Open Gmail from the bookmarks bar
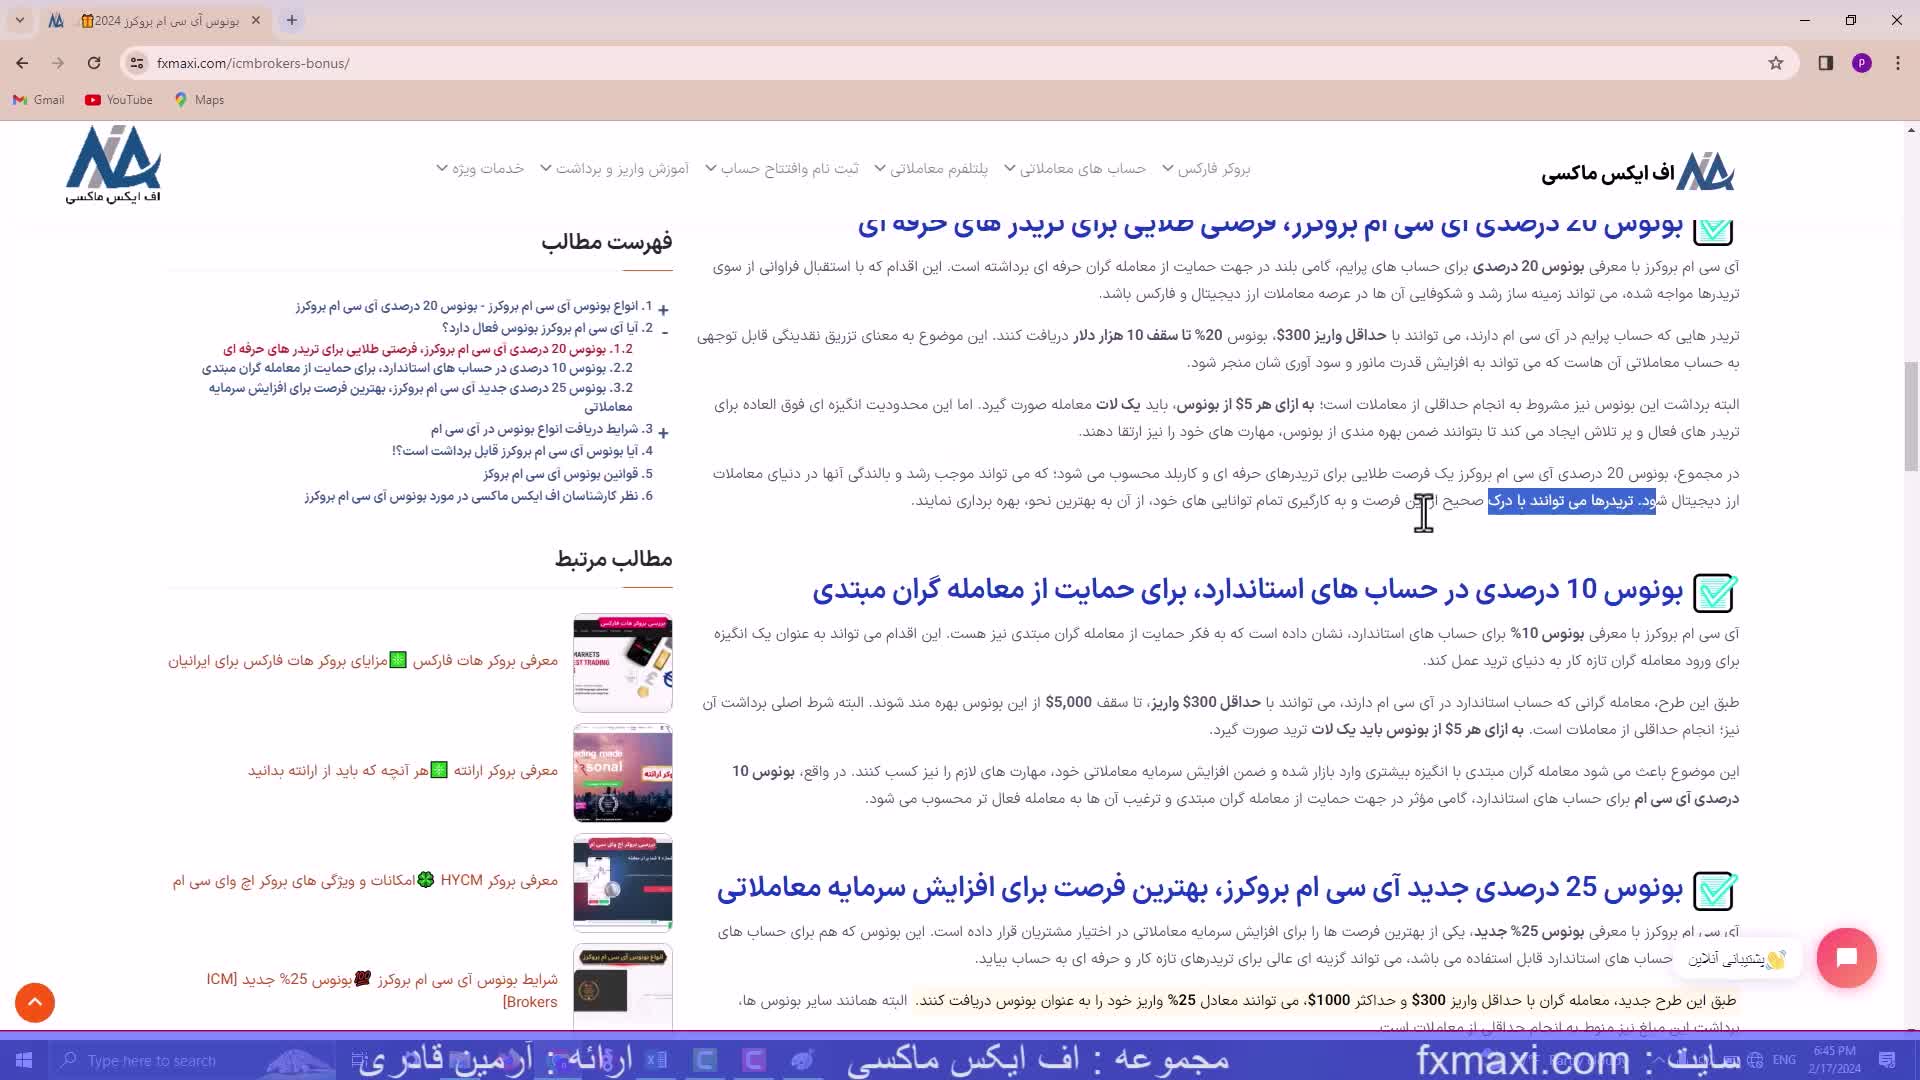 (x=37, y=100)
